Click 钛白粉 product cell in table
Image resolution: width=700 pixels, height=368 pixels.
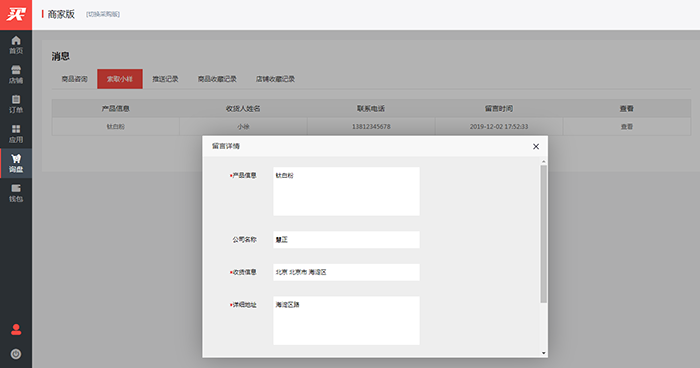pyautogui.click(x=116, y=127)
